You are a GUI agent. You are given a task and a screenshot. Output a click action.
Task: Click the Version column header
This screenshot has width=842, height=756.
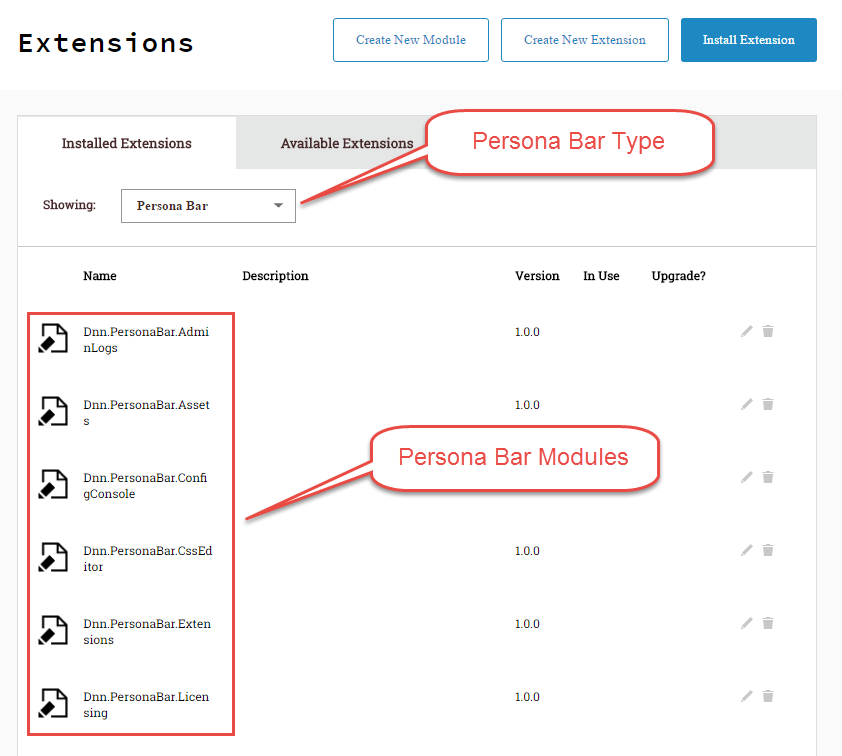coord(537,275)
